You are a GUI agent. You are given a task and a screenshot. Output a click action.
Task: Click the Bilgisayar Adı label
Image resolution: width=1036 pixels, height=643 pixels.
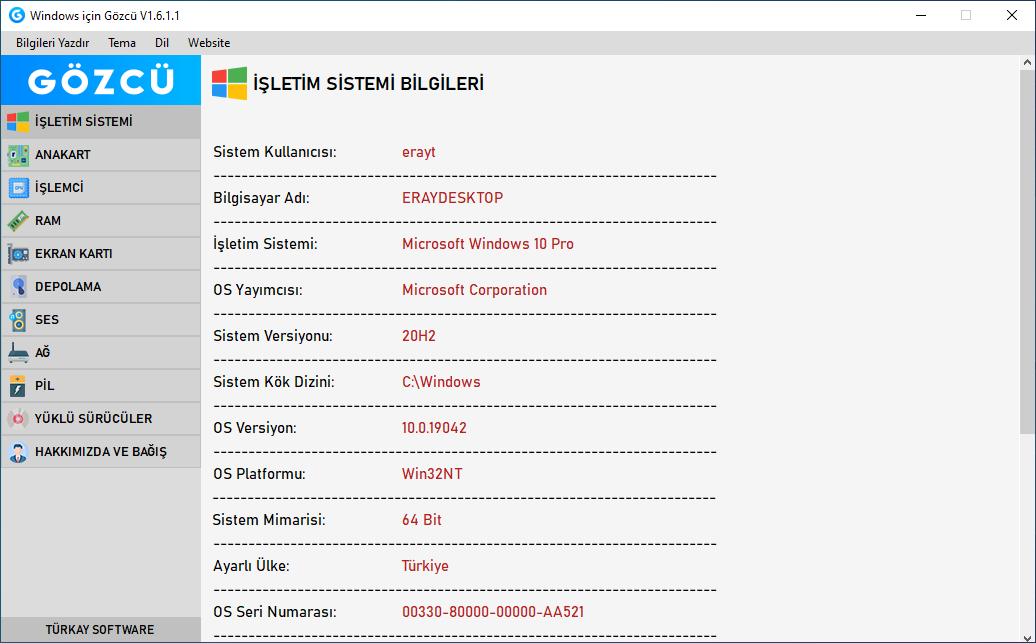(x=261, y=198)
